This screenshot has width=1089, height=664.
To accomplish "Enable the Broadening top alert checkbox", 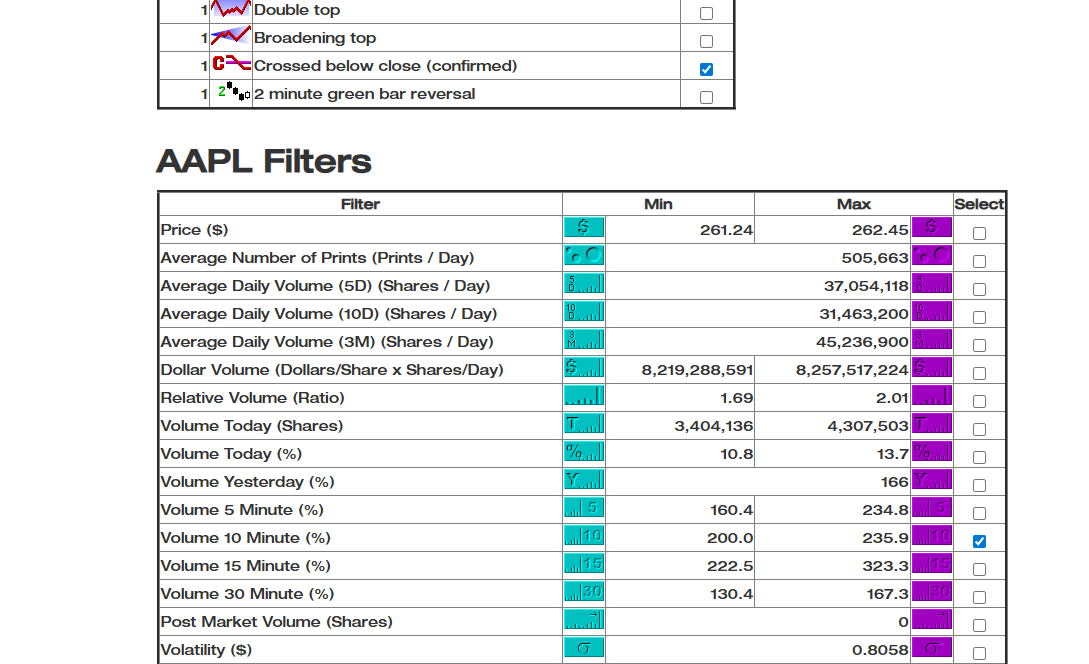I will (707, 40).
